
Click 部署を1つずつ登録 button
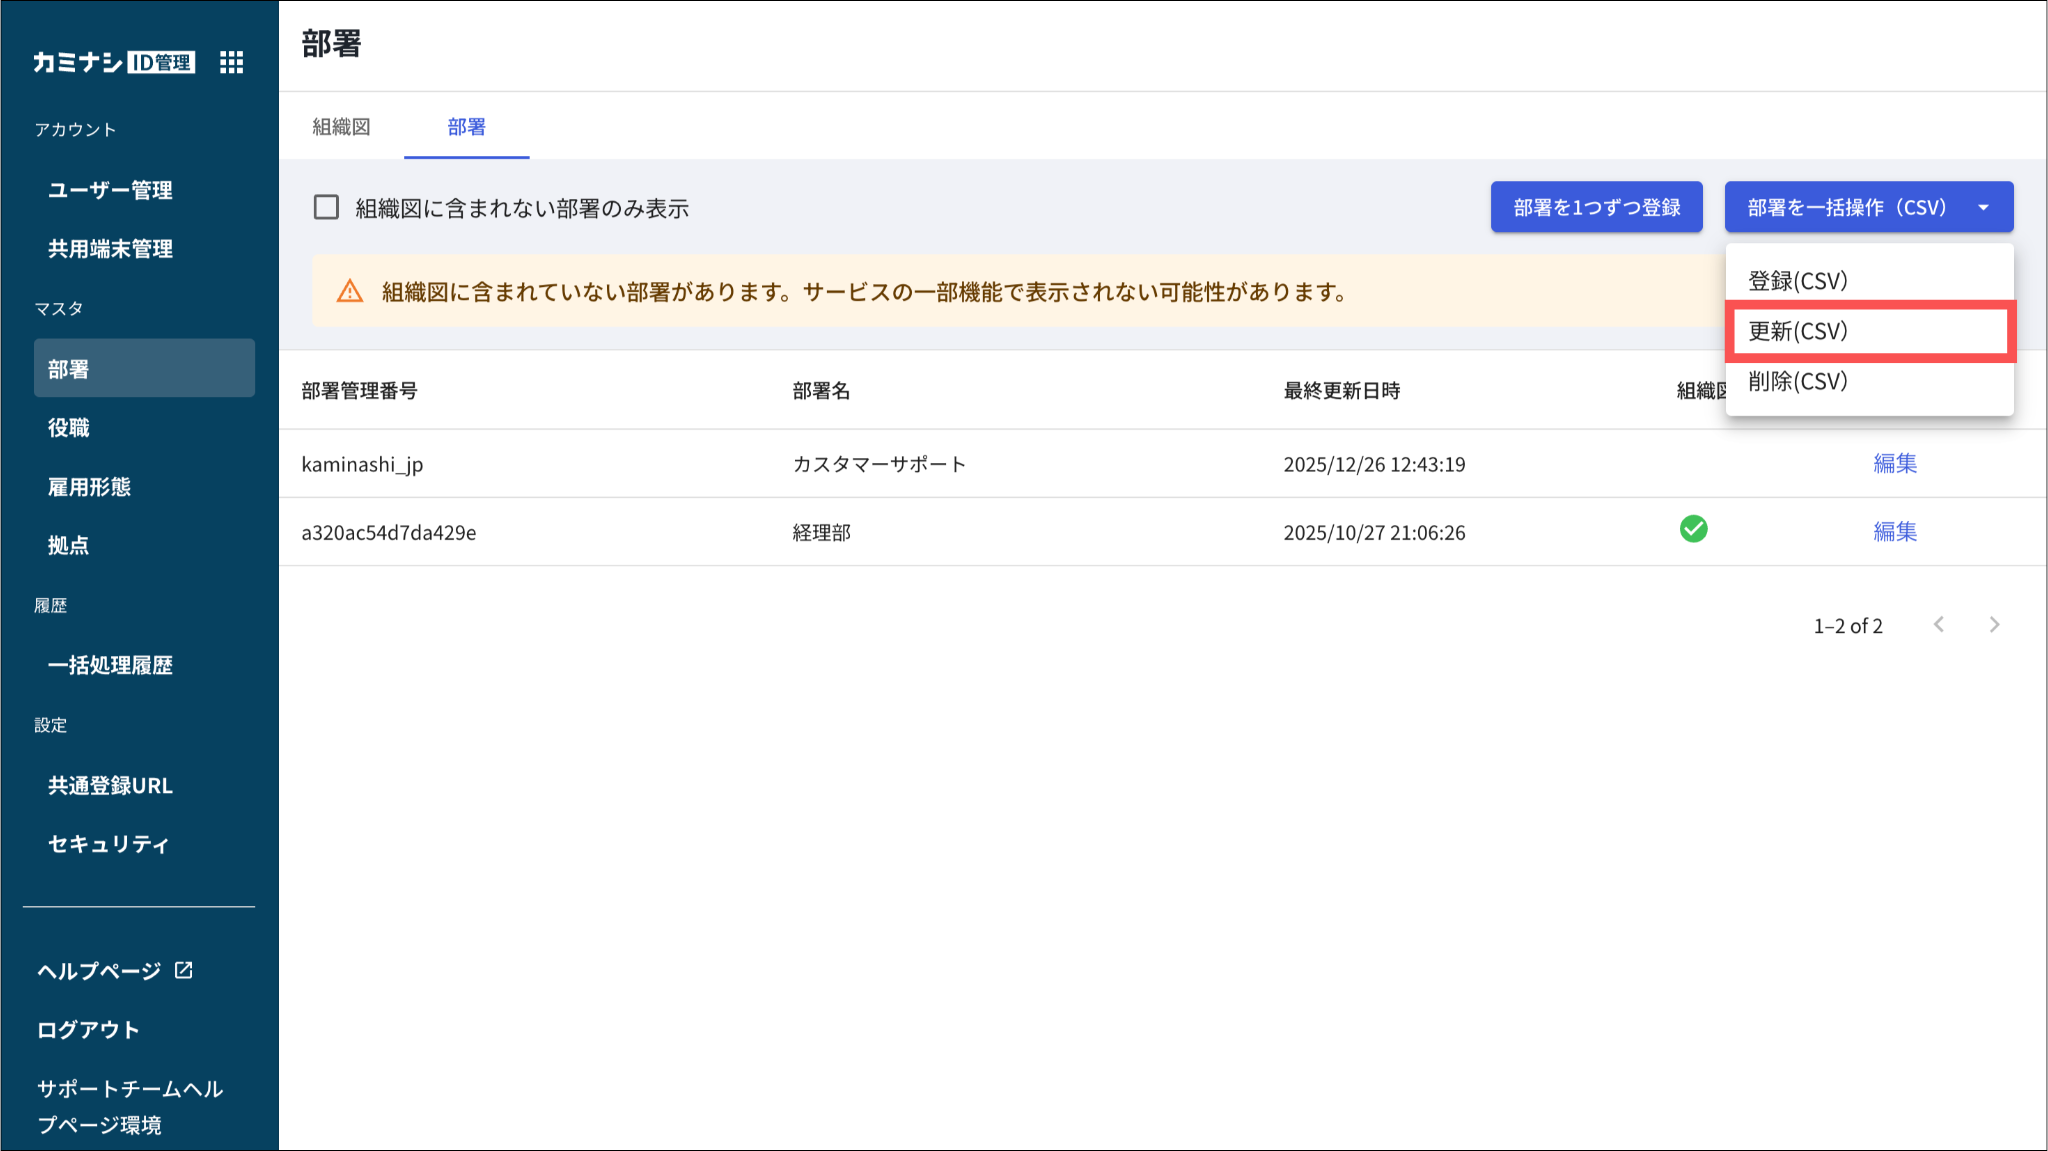[x=1596, y=207]
